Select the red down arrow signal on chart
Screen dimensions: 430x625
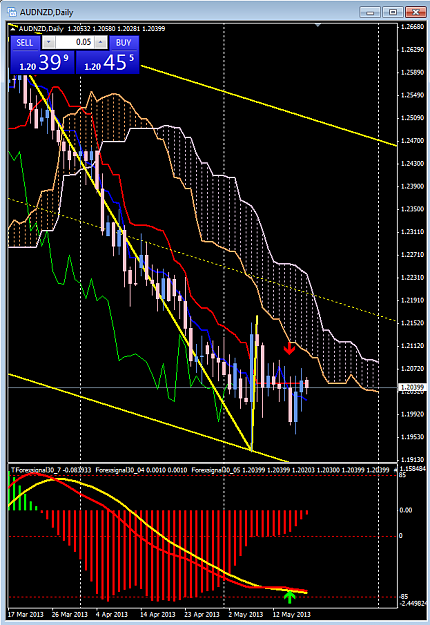tap(289, 349)
